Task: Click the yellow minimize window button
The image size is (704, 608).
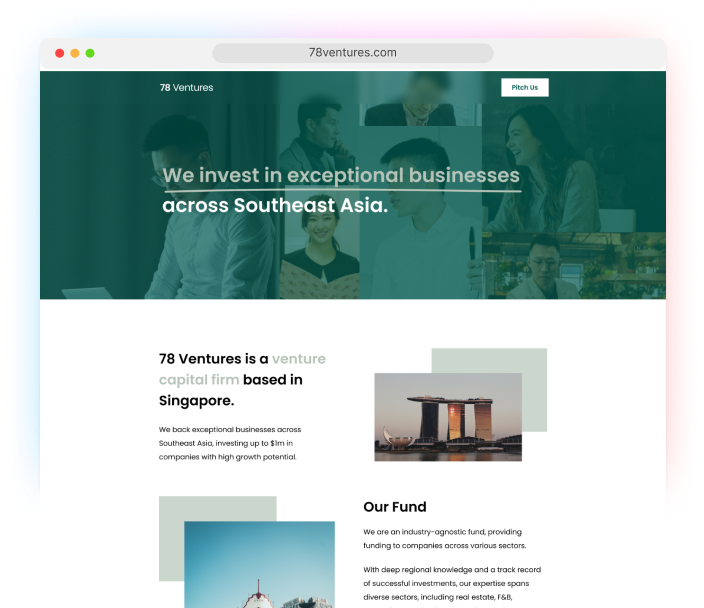Action: pyautogui.click(x=75, y=53)
